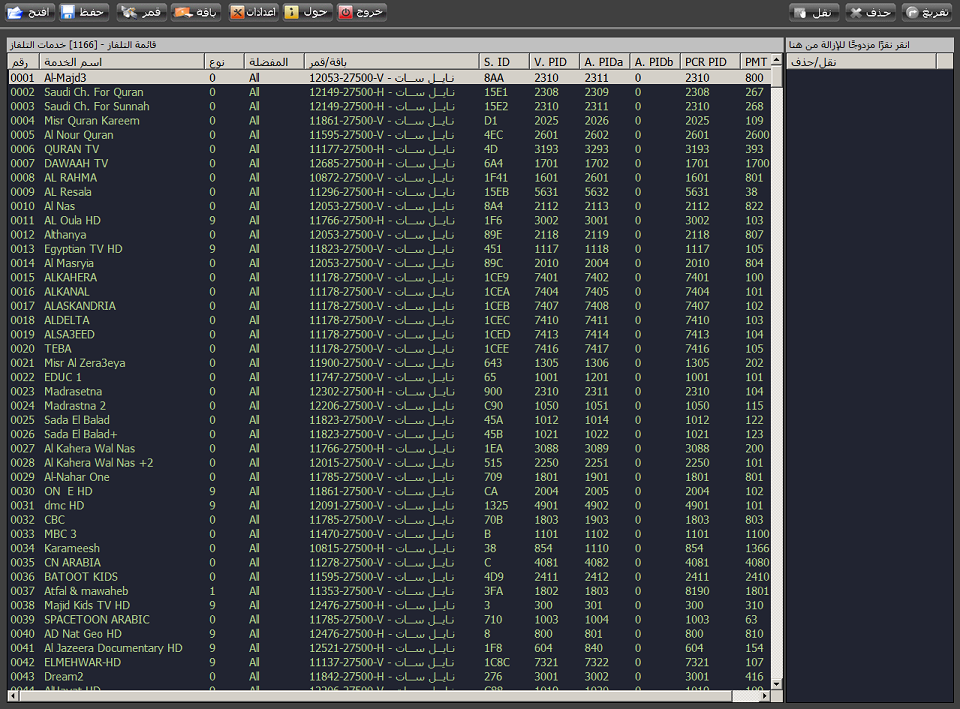
Task: Sort by the المفضلة column header
Action: coord(274,62)
